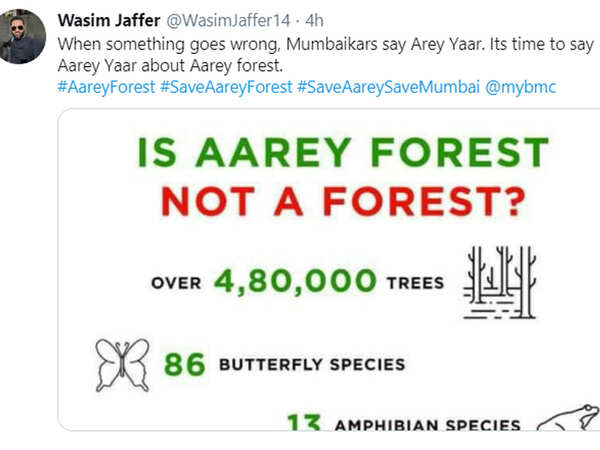Click Wasim Jaffer's profile avatar

(23, 37)
